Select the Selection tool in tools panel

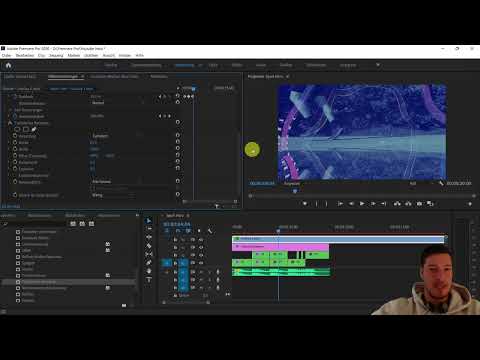click(149, 221)
